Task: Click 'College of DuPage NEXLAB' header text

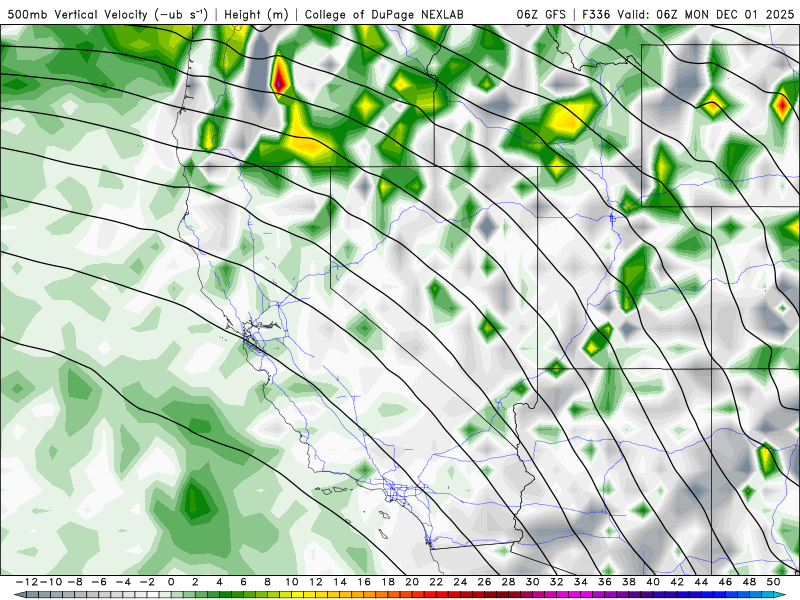Action: pos(384,14)
